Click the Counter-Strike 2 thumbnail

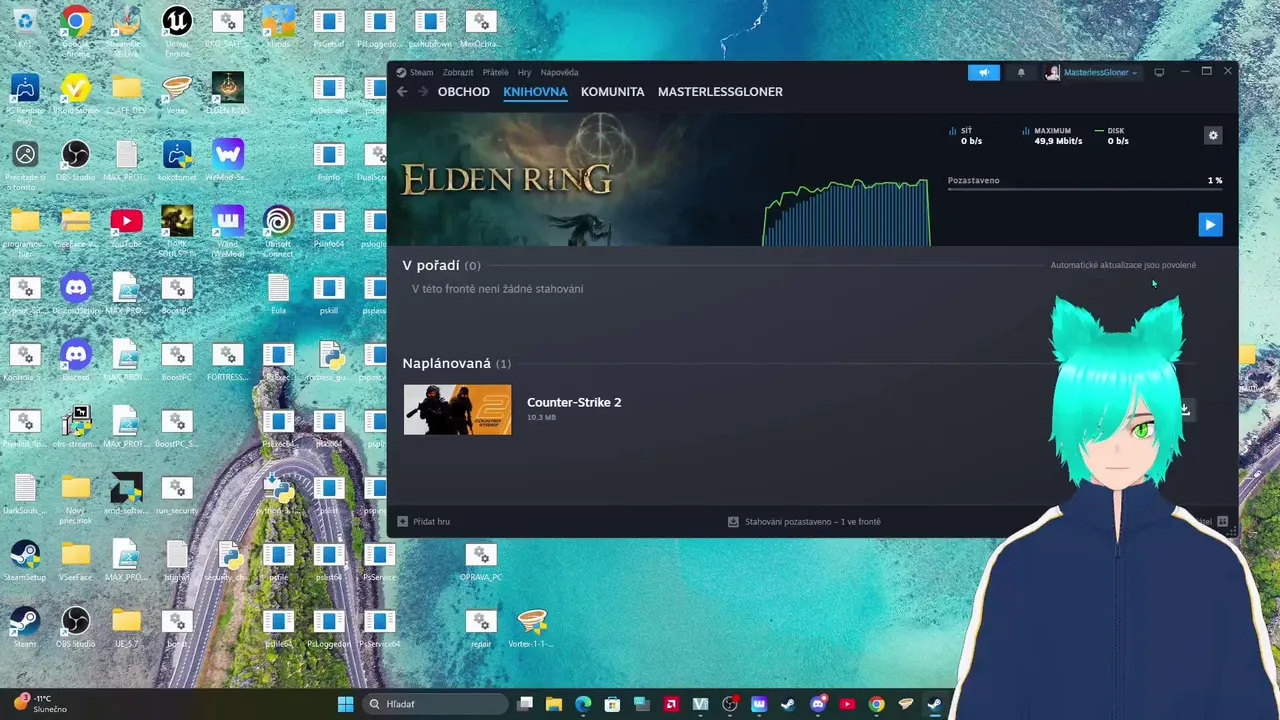pos(457,409)
